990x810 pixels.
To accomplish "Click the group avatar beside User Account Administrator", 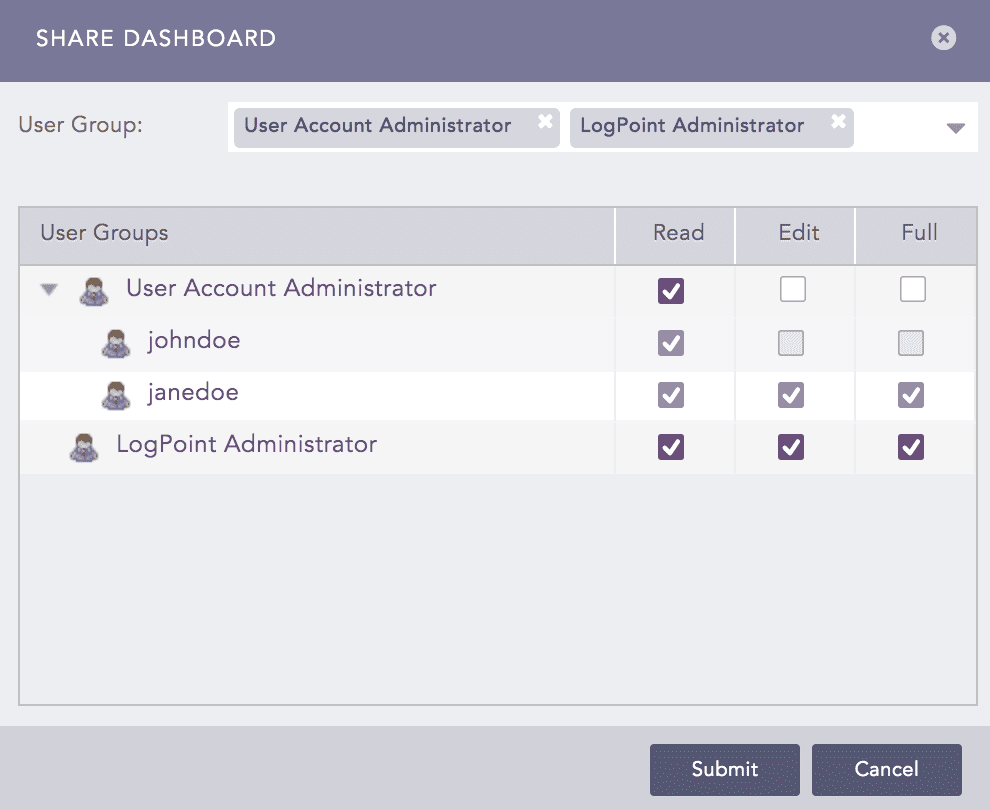I will 95,288.
